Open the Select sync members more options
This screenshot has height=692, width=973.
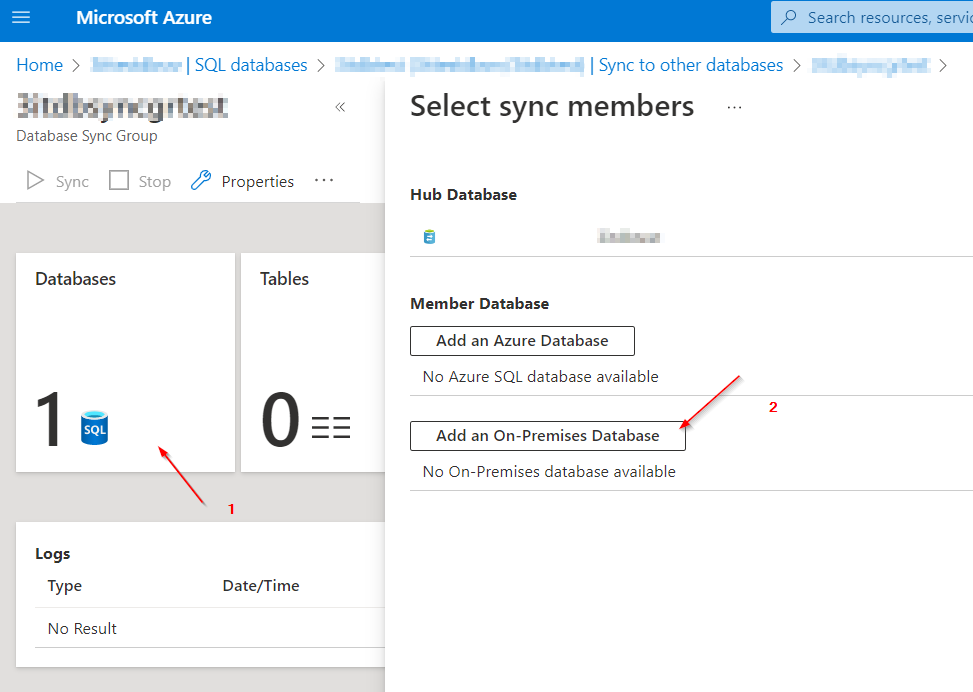click(735, 107)
